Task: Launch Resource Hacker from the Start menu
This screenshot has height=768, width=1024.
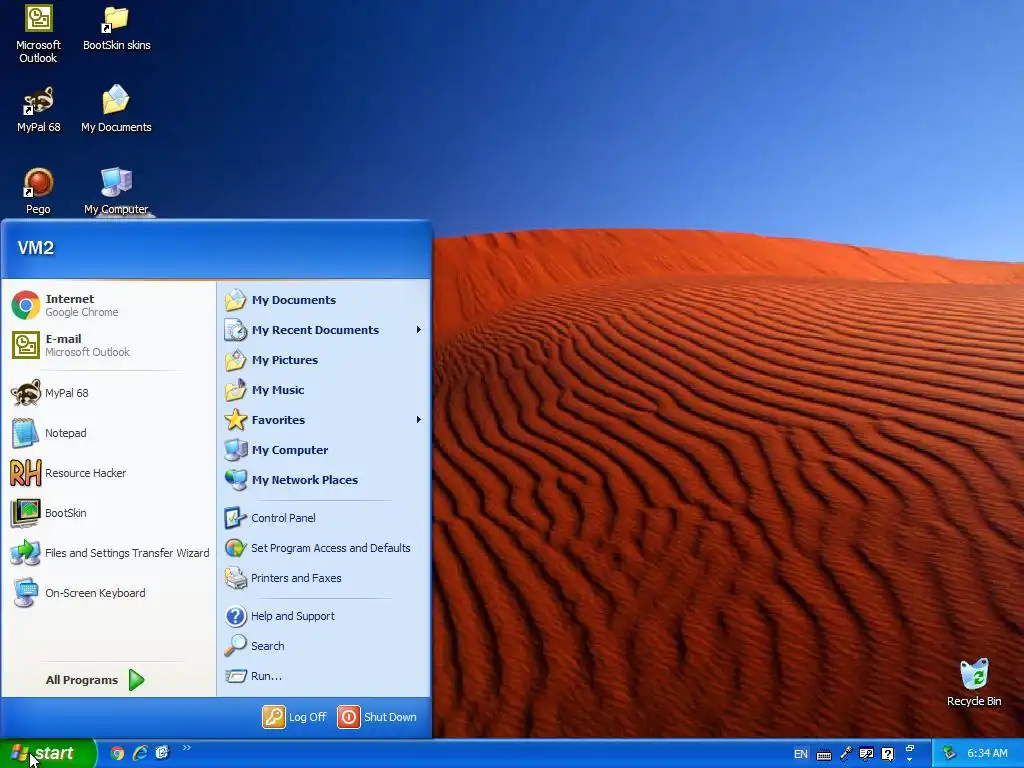Action: click(x=108, y=473)
